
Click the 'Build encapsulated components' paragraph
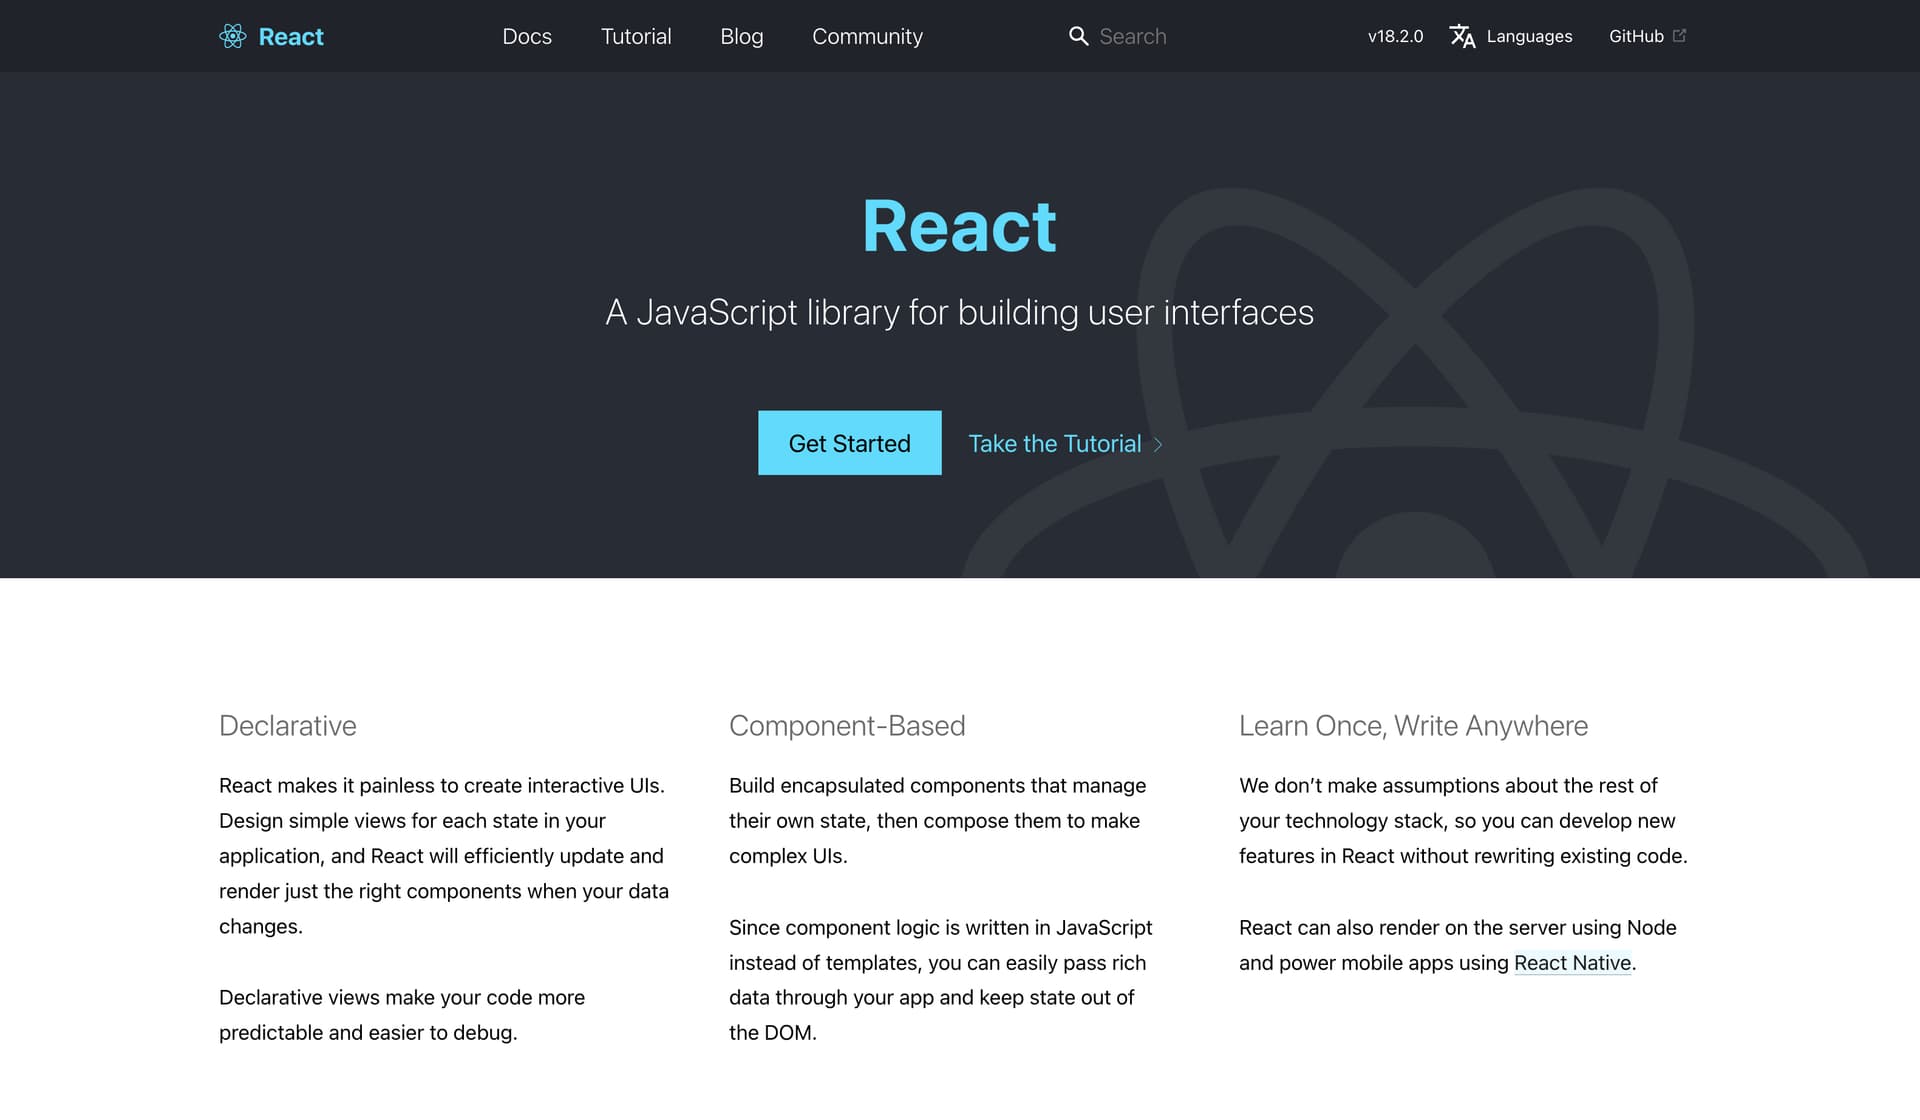click(x=938, y=821)
